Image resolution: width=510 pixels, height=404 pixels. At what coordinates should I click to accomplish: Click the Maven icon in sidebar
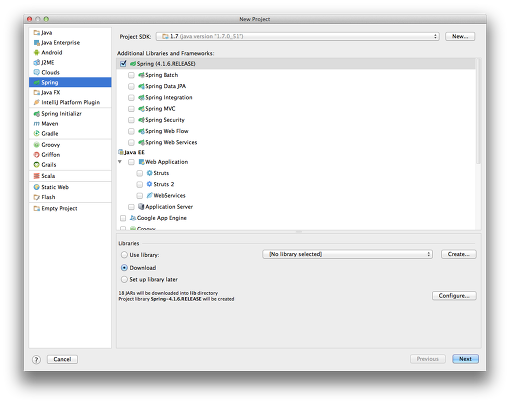click(x=37, y=124)
